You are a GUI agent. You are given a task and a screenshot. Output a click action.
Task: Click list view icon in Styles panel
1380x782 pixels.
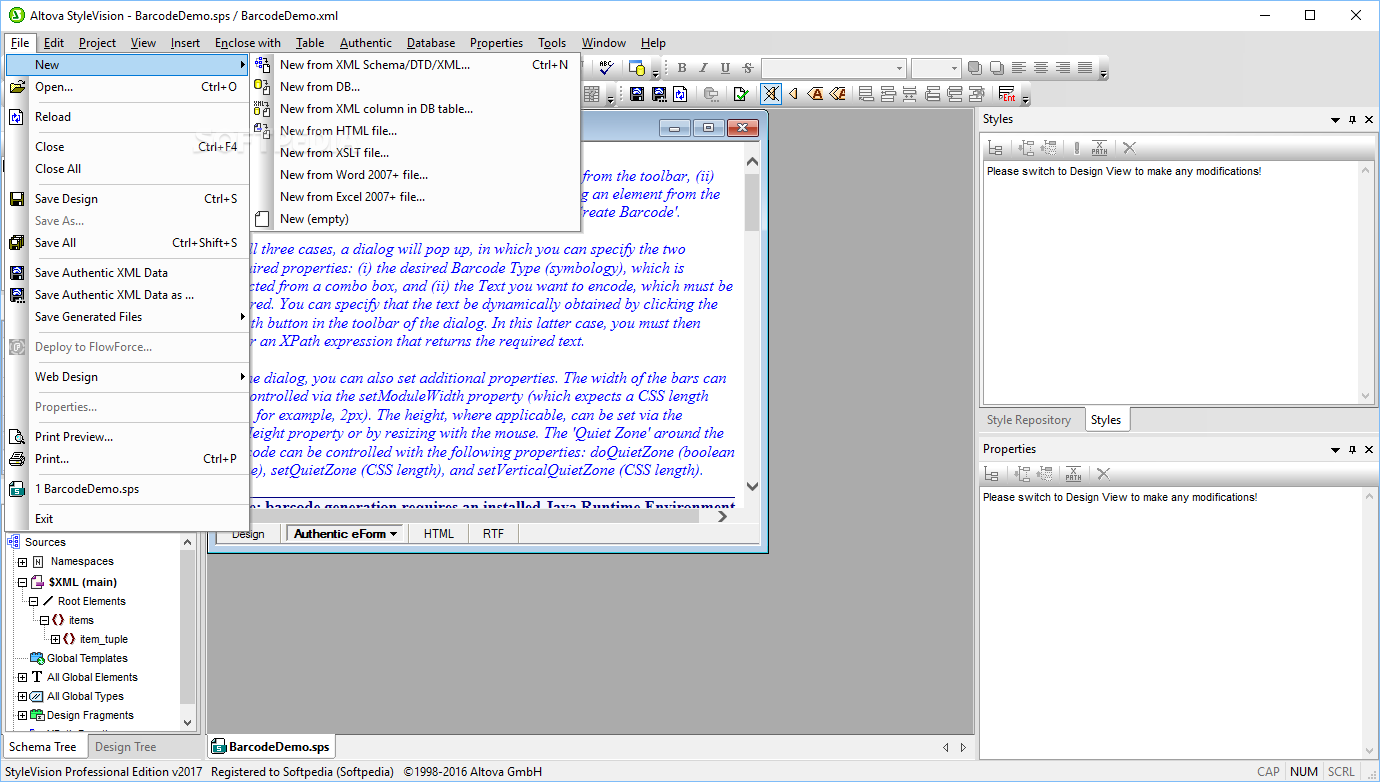(995, 148)
